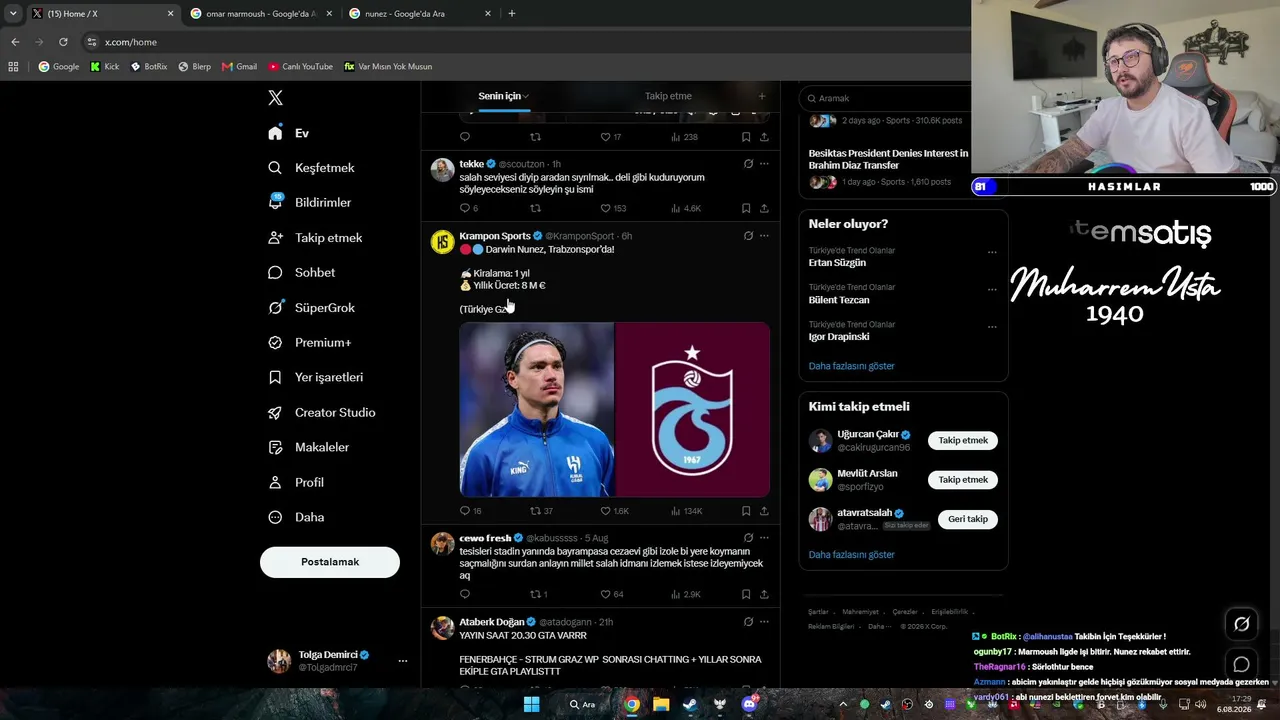
Task: Open more options on cewo fresh's tweet
Action: coord(764,538)
